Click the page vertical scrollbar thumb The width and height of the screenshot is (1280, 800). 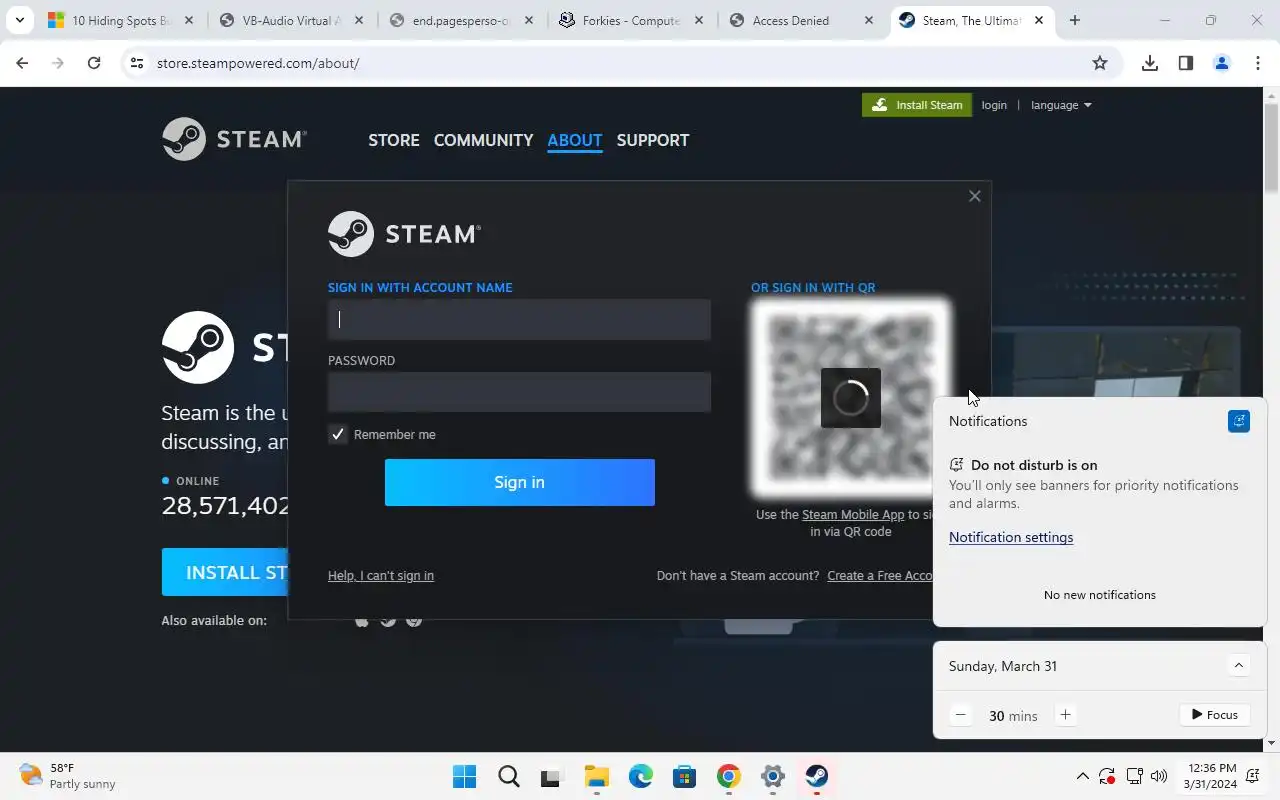(x=1272, y=148)
